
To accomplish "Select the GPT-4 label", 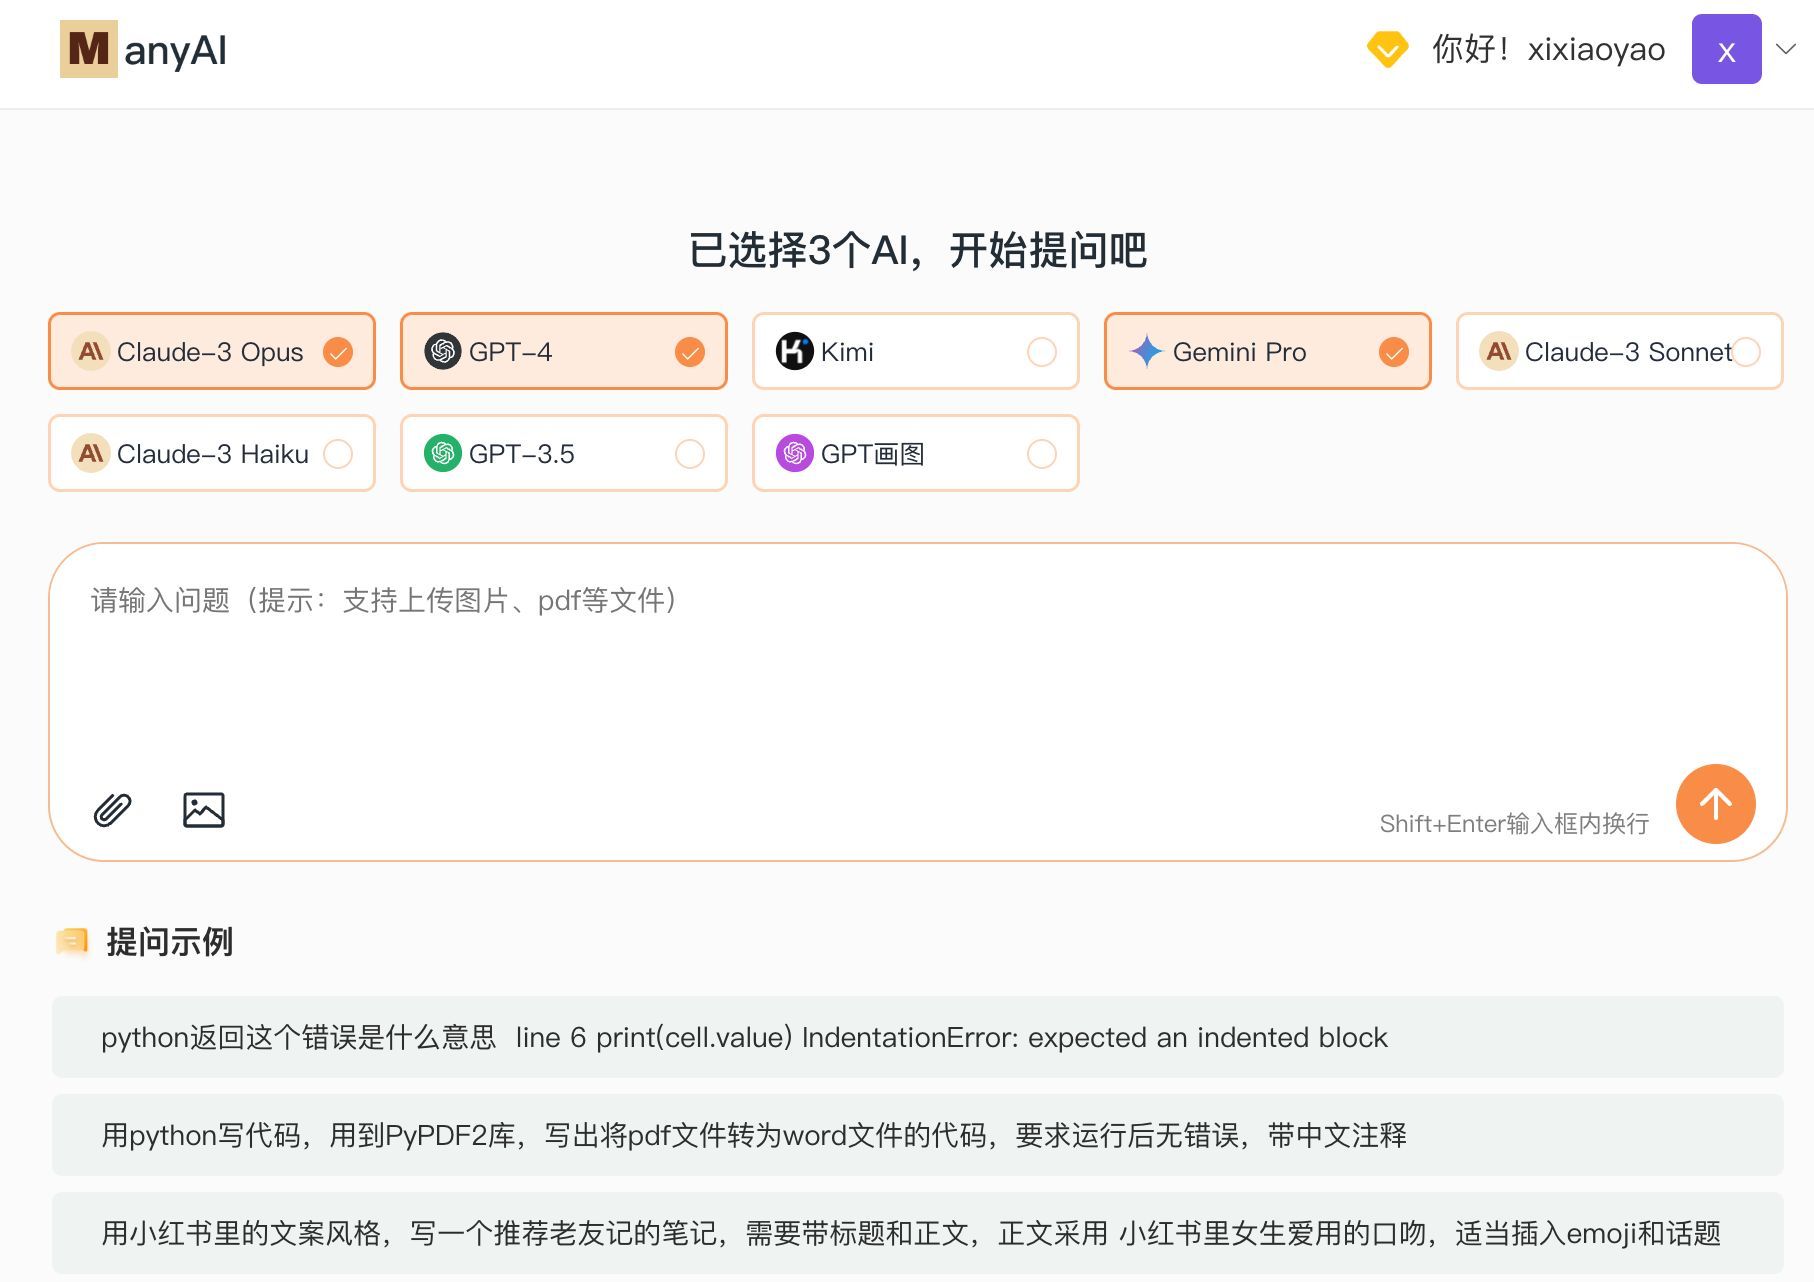I will (x=510, y=352).
